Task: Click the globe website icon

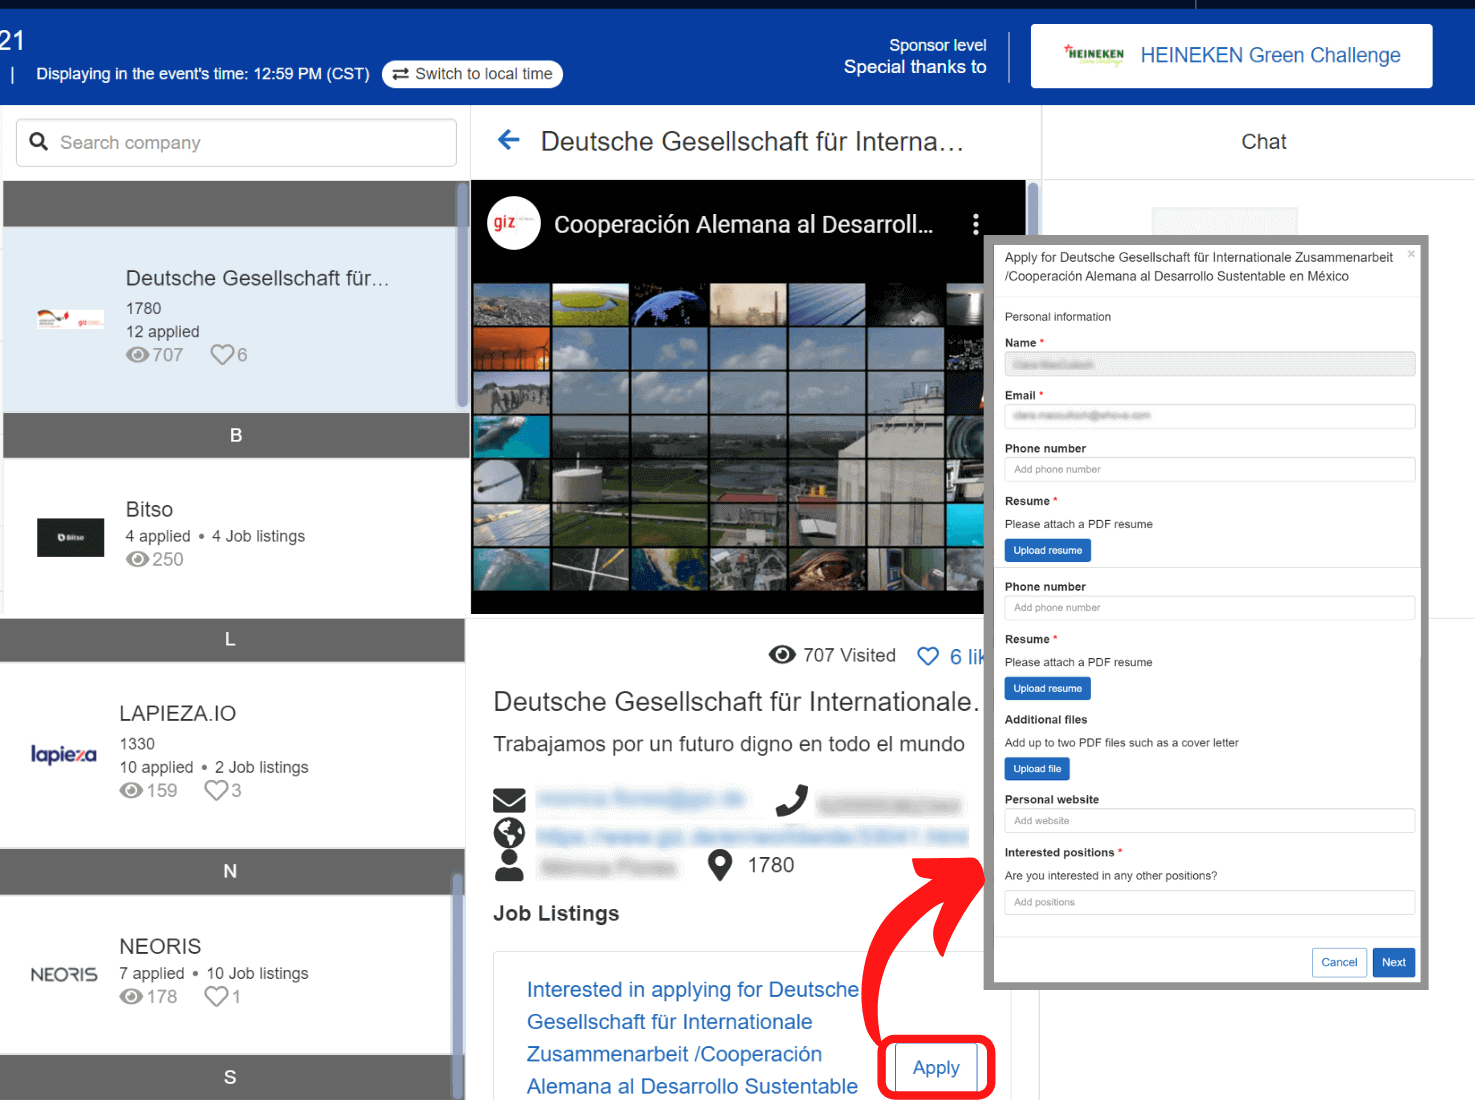Action: pyautogui.click(x=509, y=833)
